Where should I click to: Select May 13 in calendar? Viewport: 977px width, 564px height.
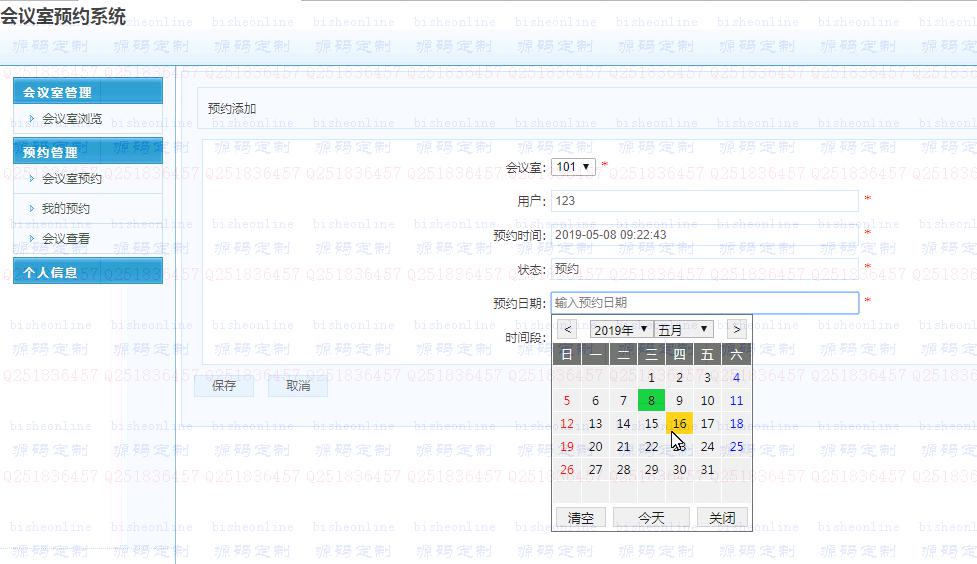coord(595,424)
